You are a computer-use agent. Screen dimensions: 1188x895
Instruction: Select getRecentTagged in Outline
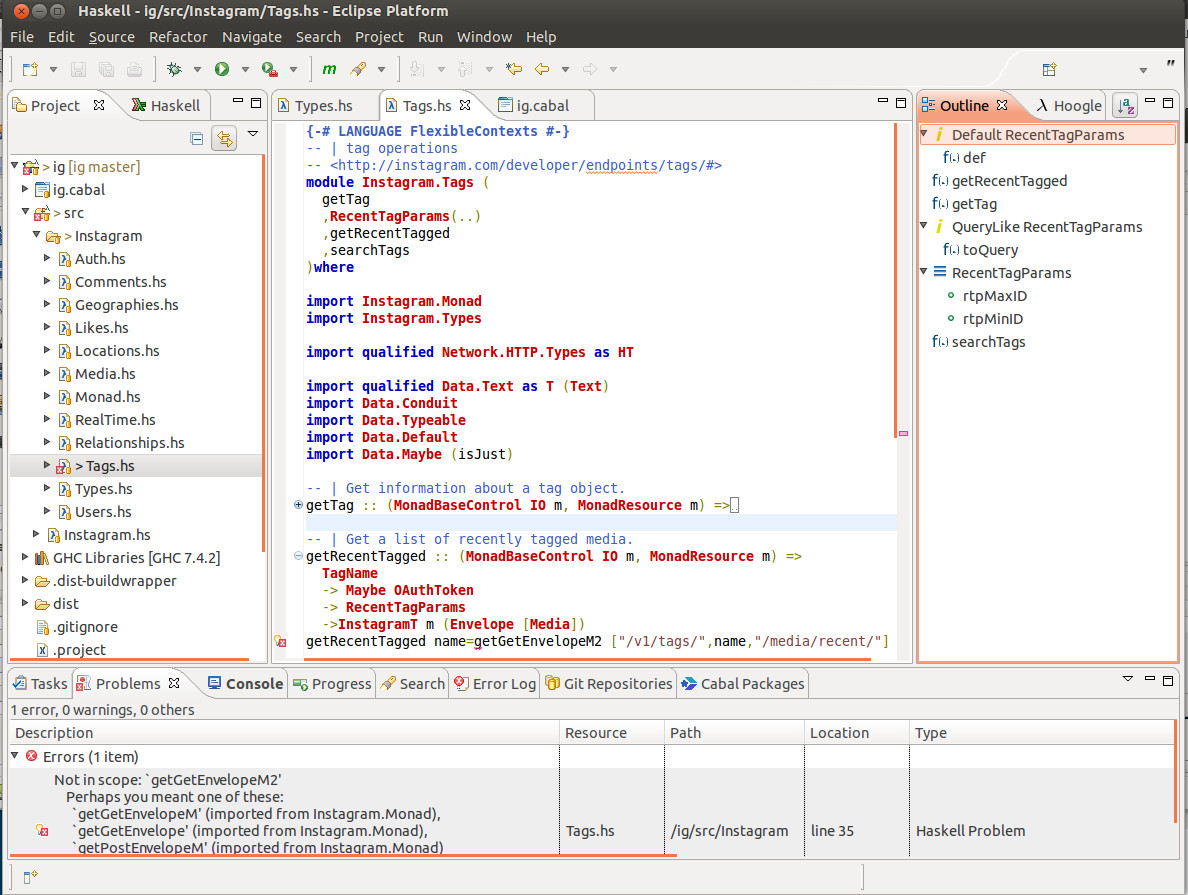pyautogui.click(x=1009, y=180)
